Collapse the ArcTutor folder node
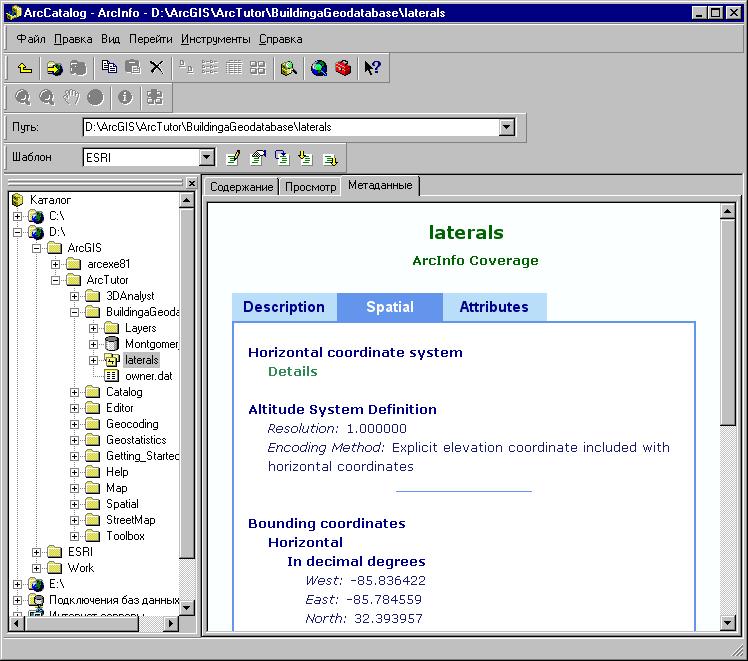 [56, 280]
